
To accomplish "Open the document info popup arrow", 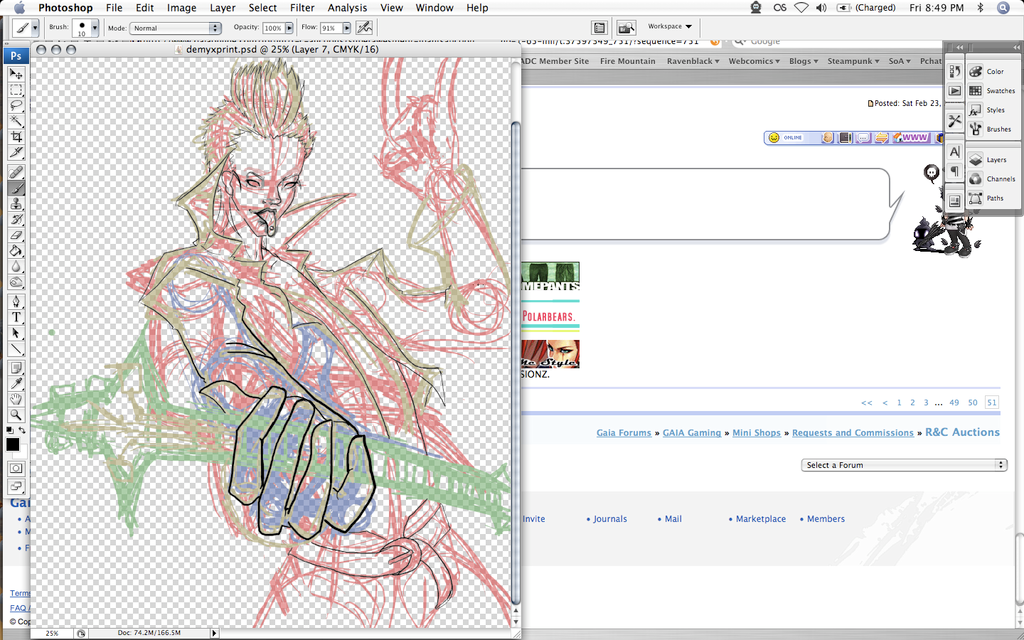I will pos(214,633).
